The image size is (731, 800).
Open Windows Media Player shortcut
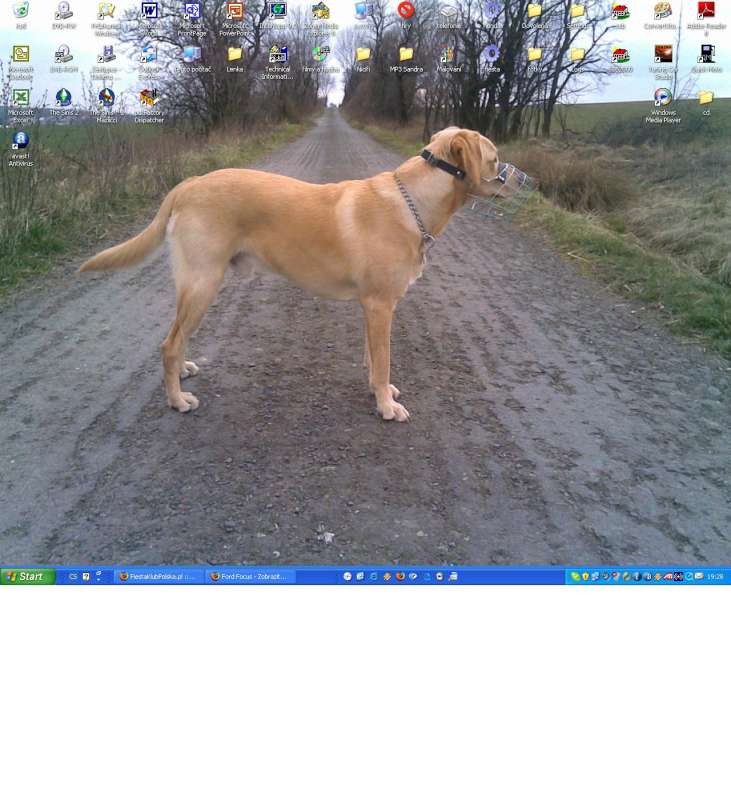point(663,98)
